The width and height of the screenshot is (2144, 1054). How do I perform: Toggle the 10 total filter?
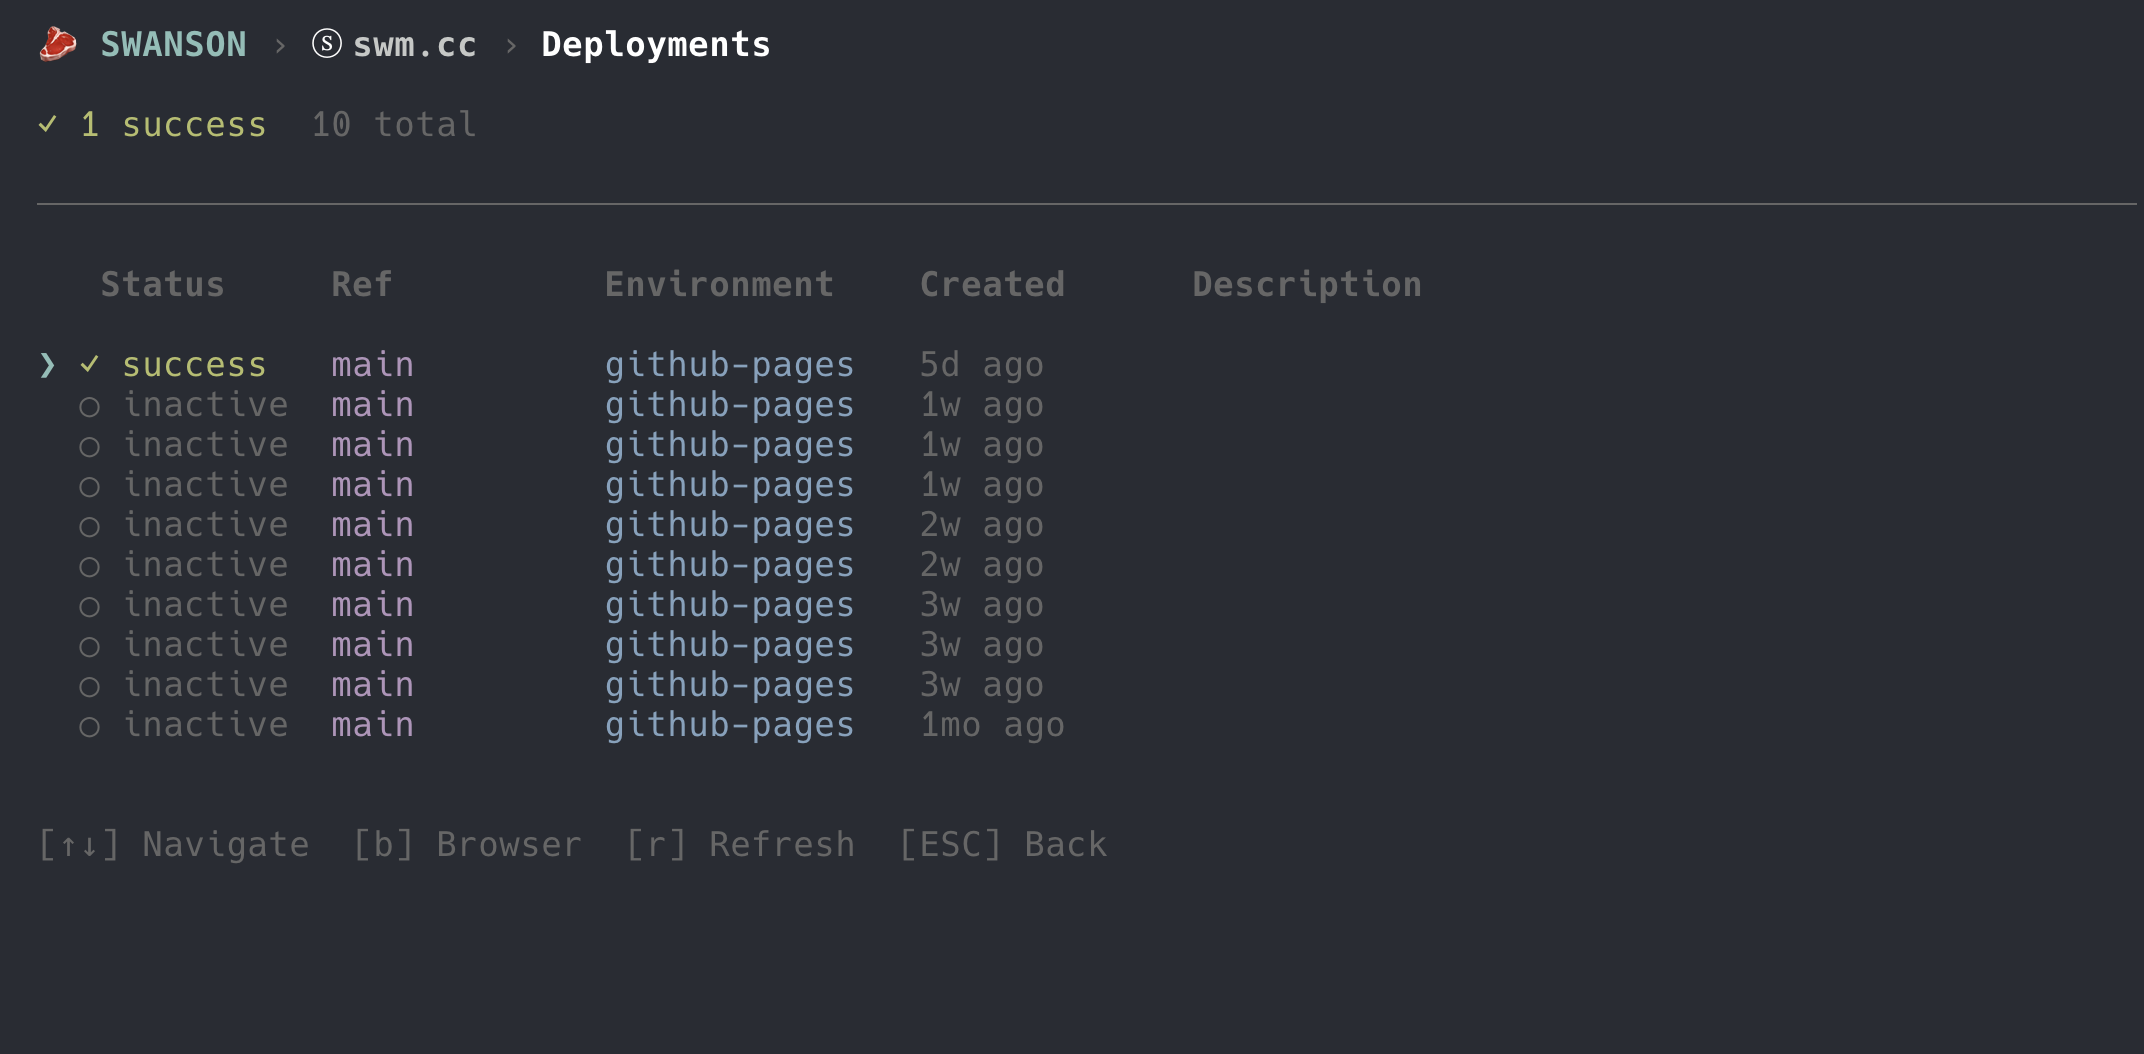[393, 124]
